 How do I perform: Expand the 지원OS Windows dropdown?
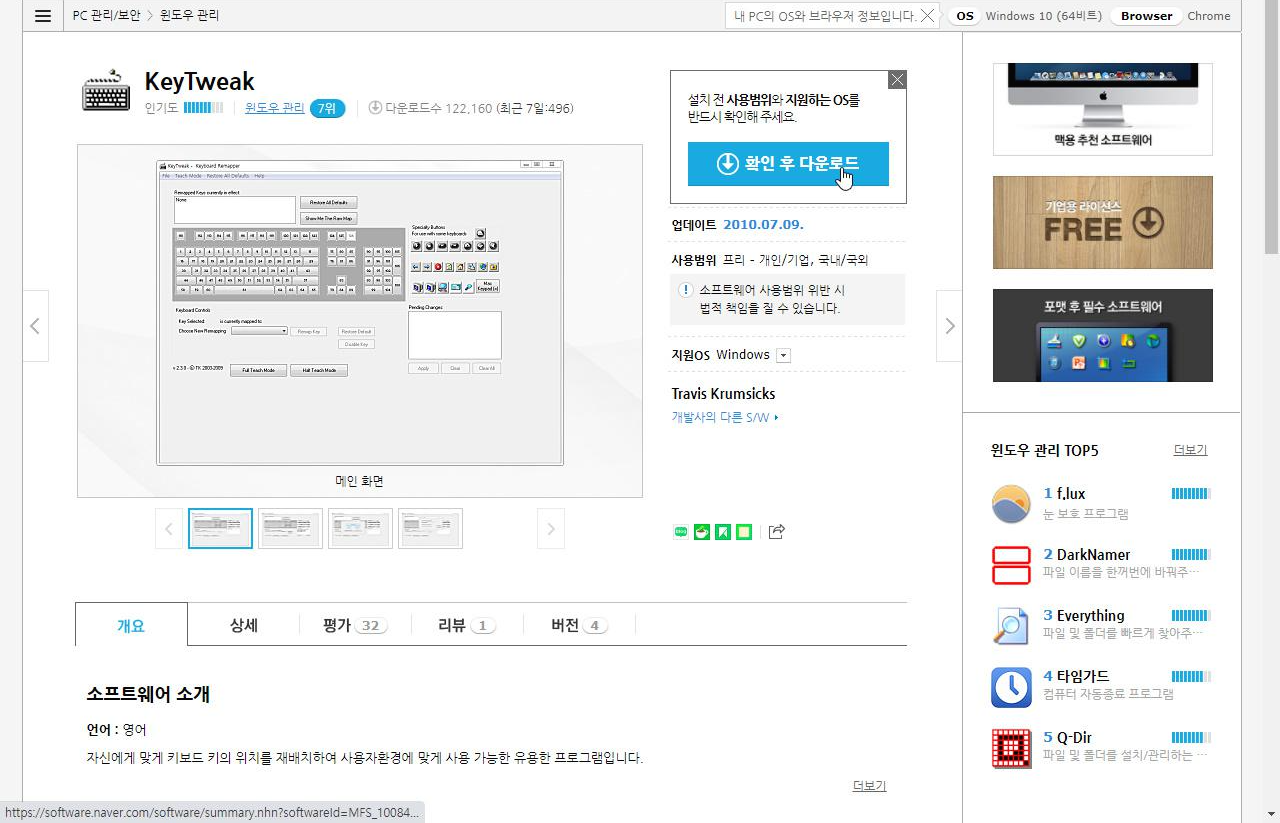coord(783,355)
